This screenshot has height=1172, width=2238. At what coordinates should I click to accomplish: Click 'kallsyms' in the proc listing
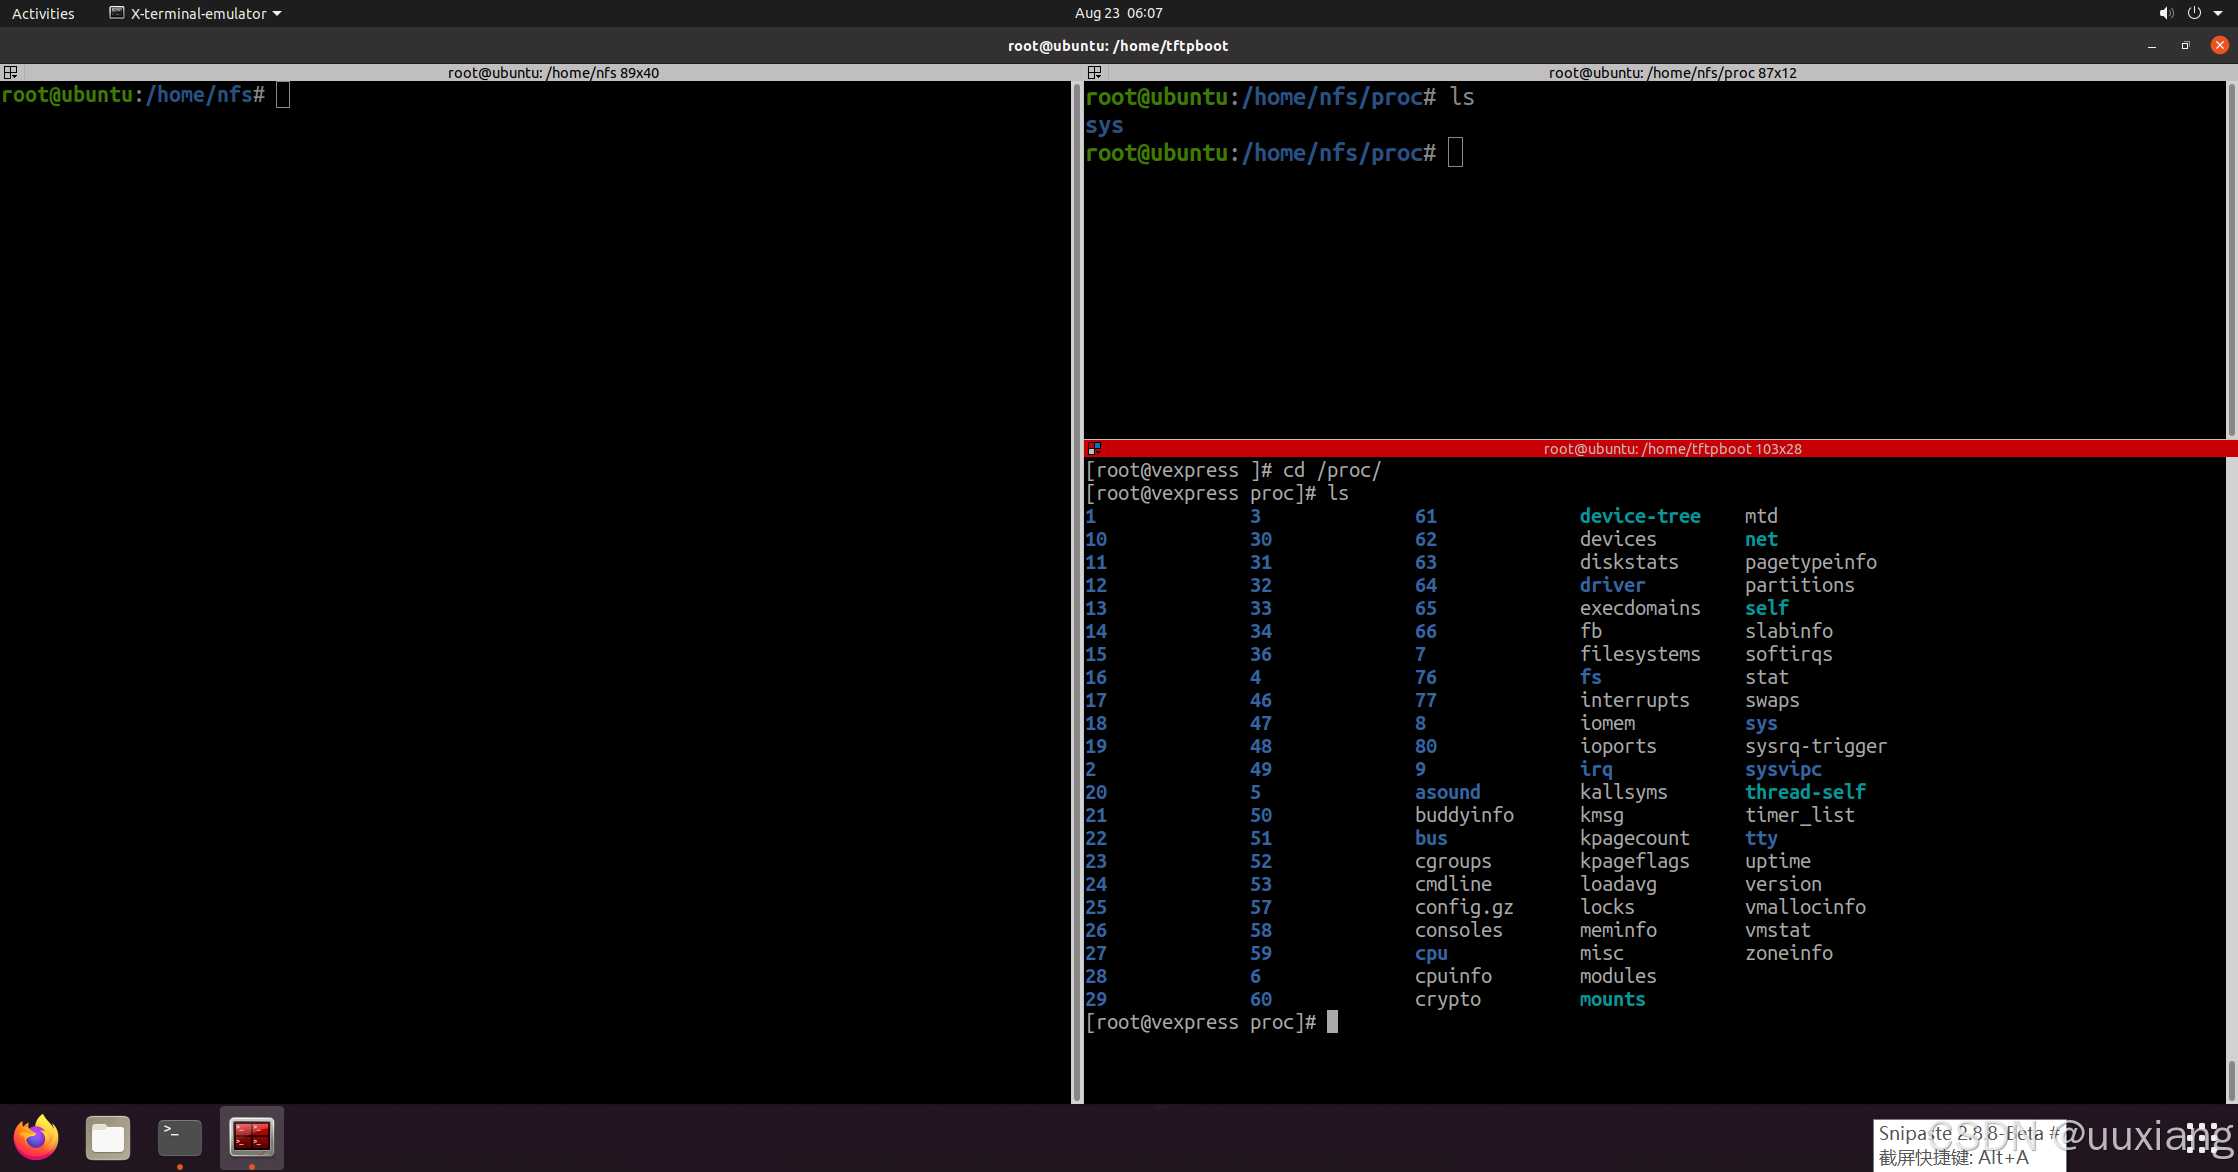click(1623, 792)
